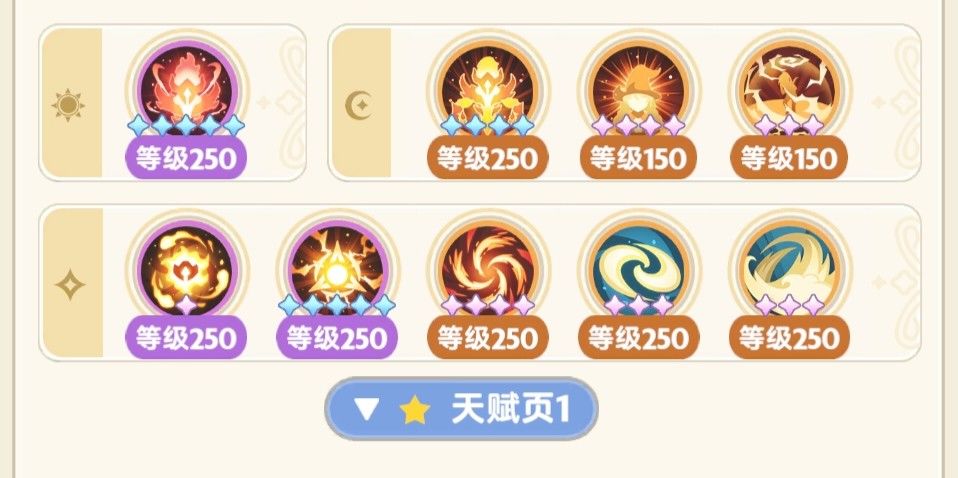The height and width of the screenshot is (478, 958).
Task: Click the white triangle arrow on 天赋页1
Action: pyautogui.click(x=367, y=410)
